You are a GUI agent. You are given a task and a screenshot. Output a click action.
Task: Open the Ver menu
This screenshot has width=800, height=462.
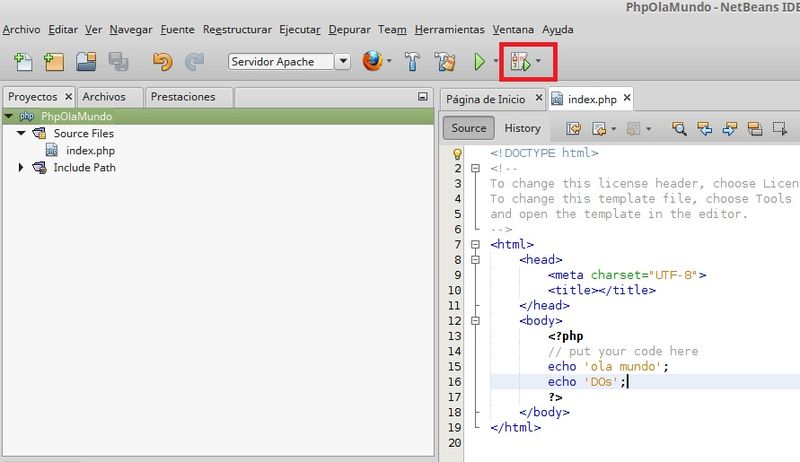point(93,30)
